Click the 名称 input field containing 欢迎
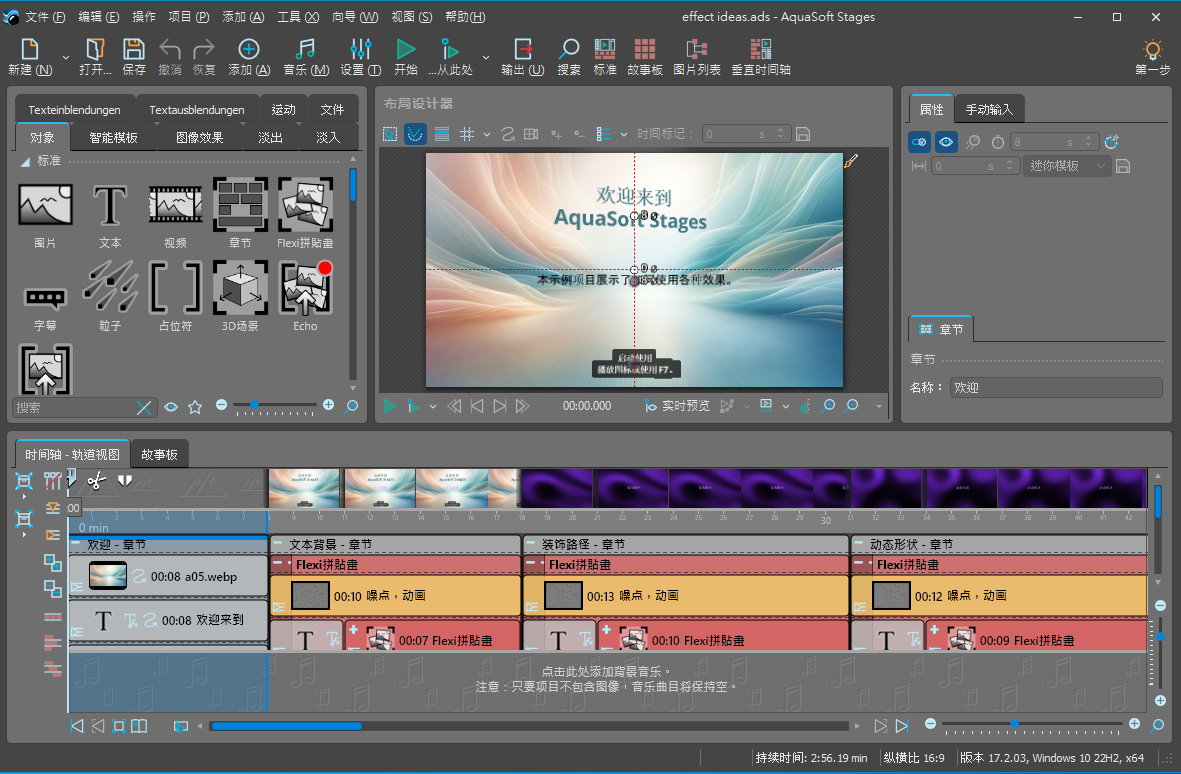 point(1055,387)
